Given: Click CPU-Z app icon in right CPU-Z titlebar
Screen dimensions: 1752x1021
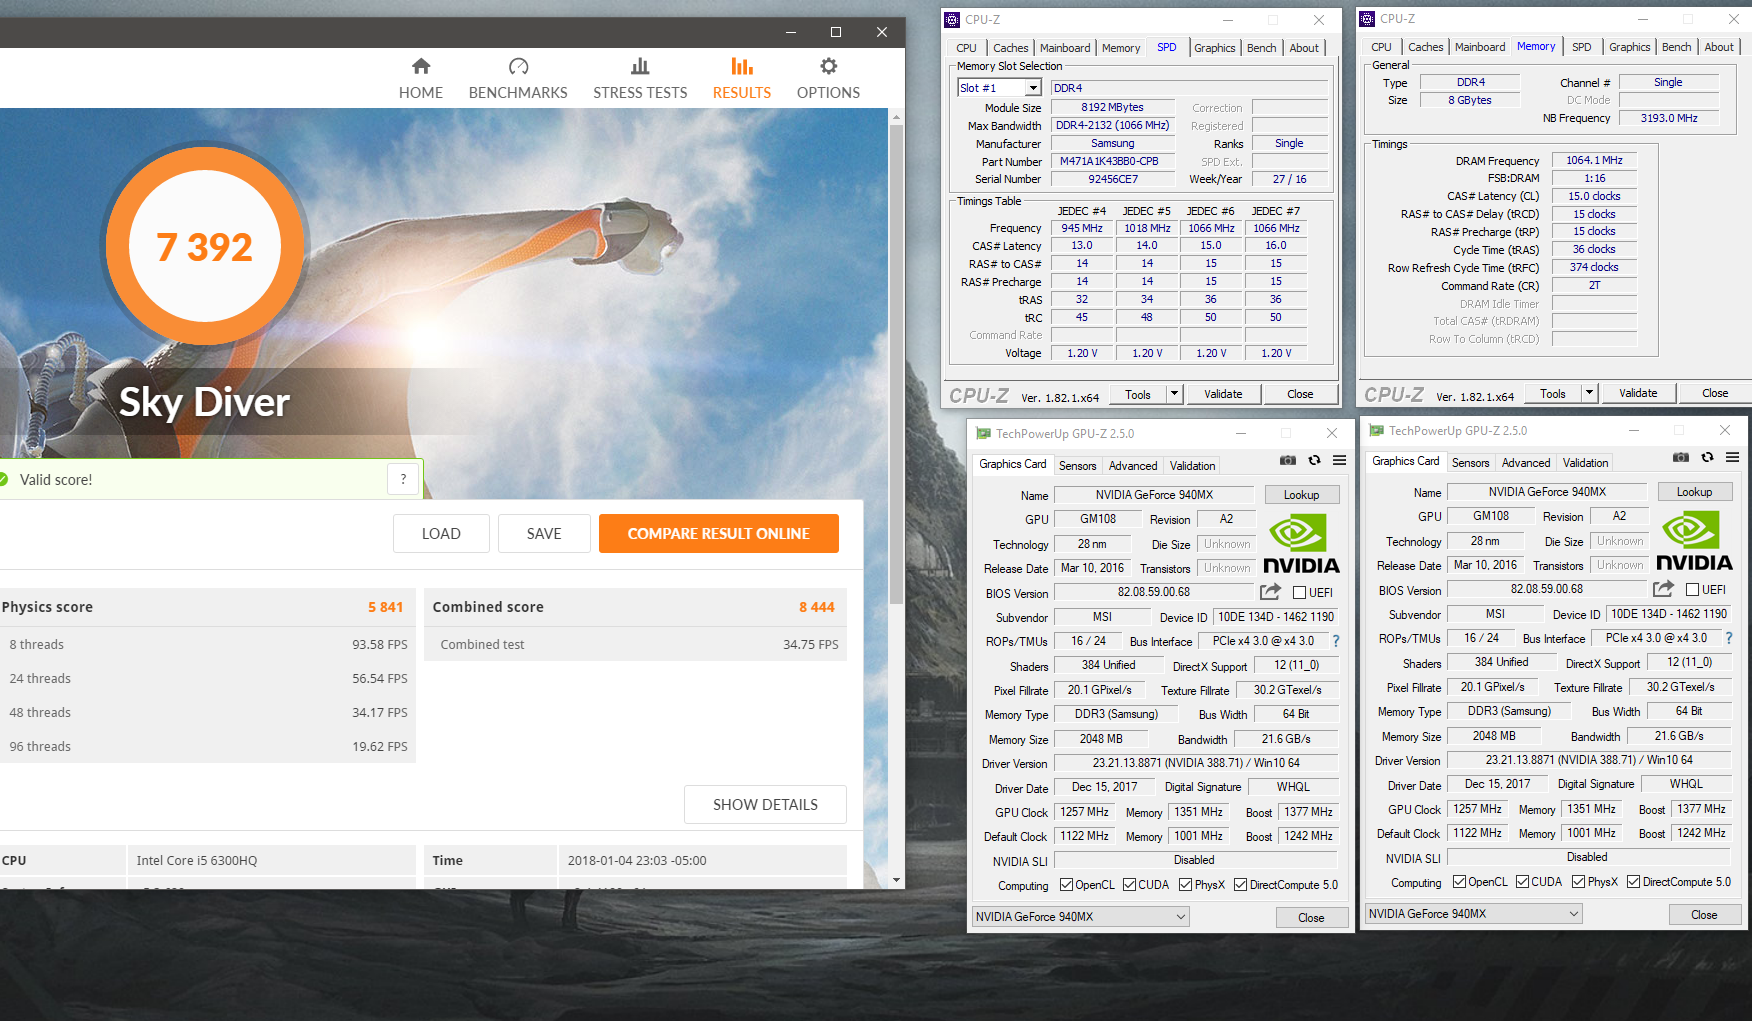Looking at the screenshot, I should pos(1367,18).
